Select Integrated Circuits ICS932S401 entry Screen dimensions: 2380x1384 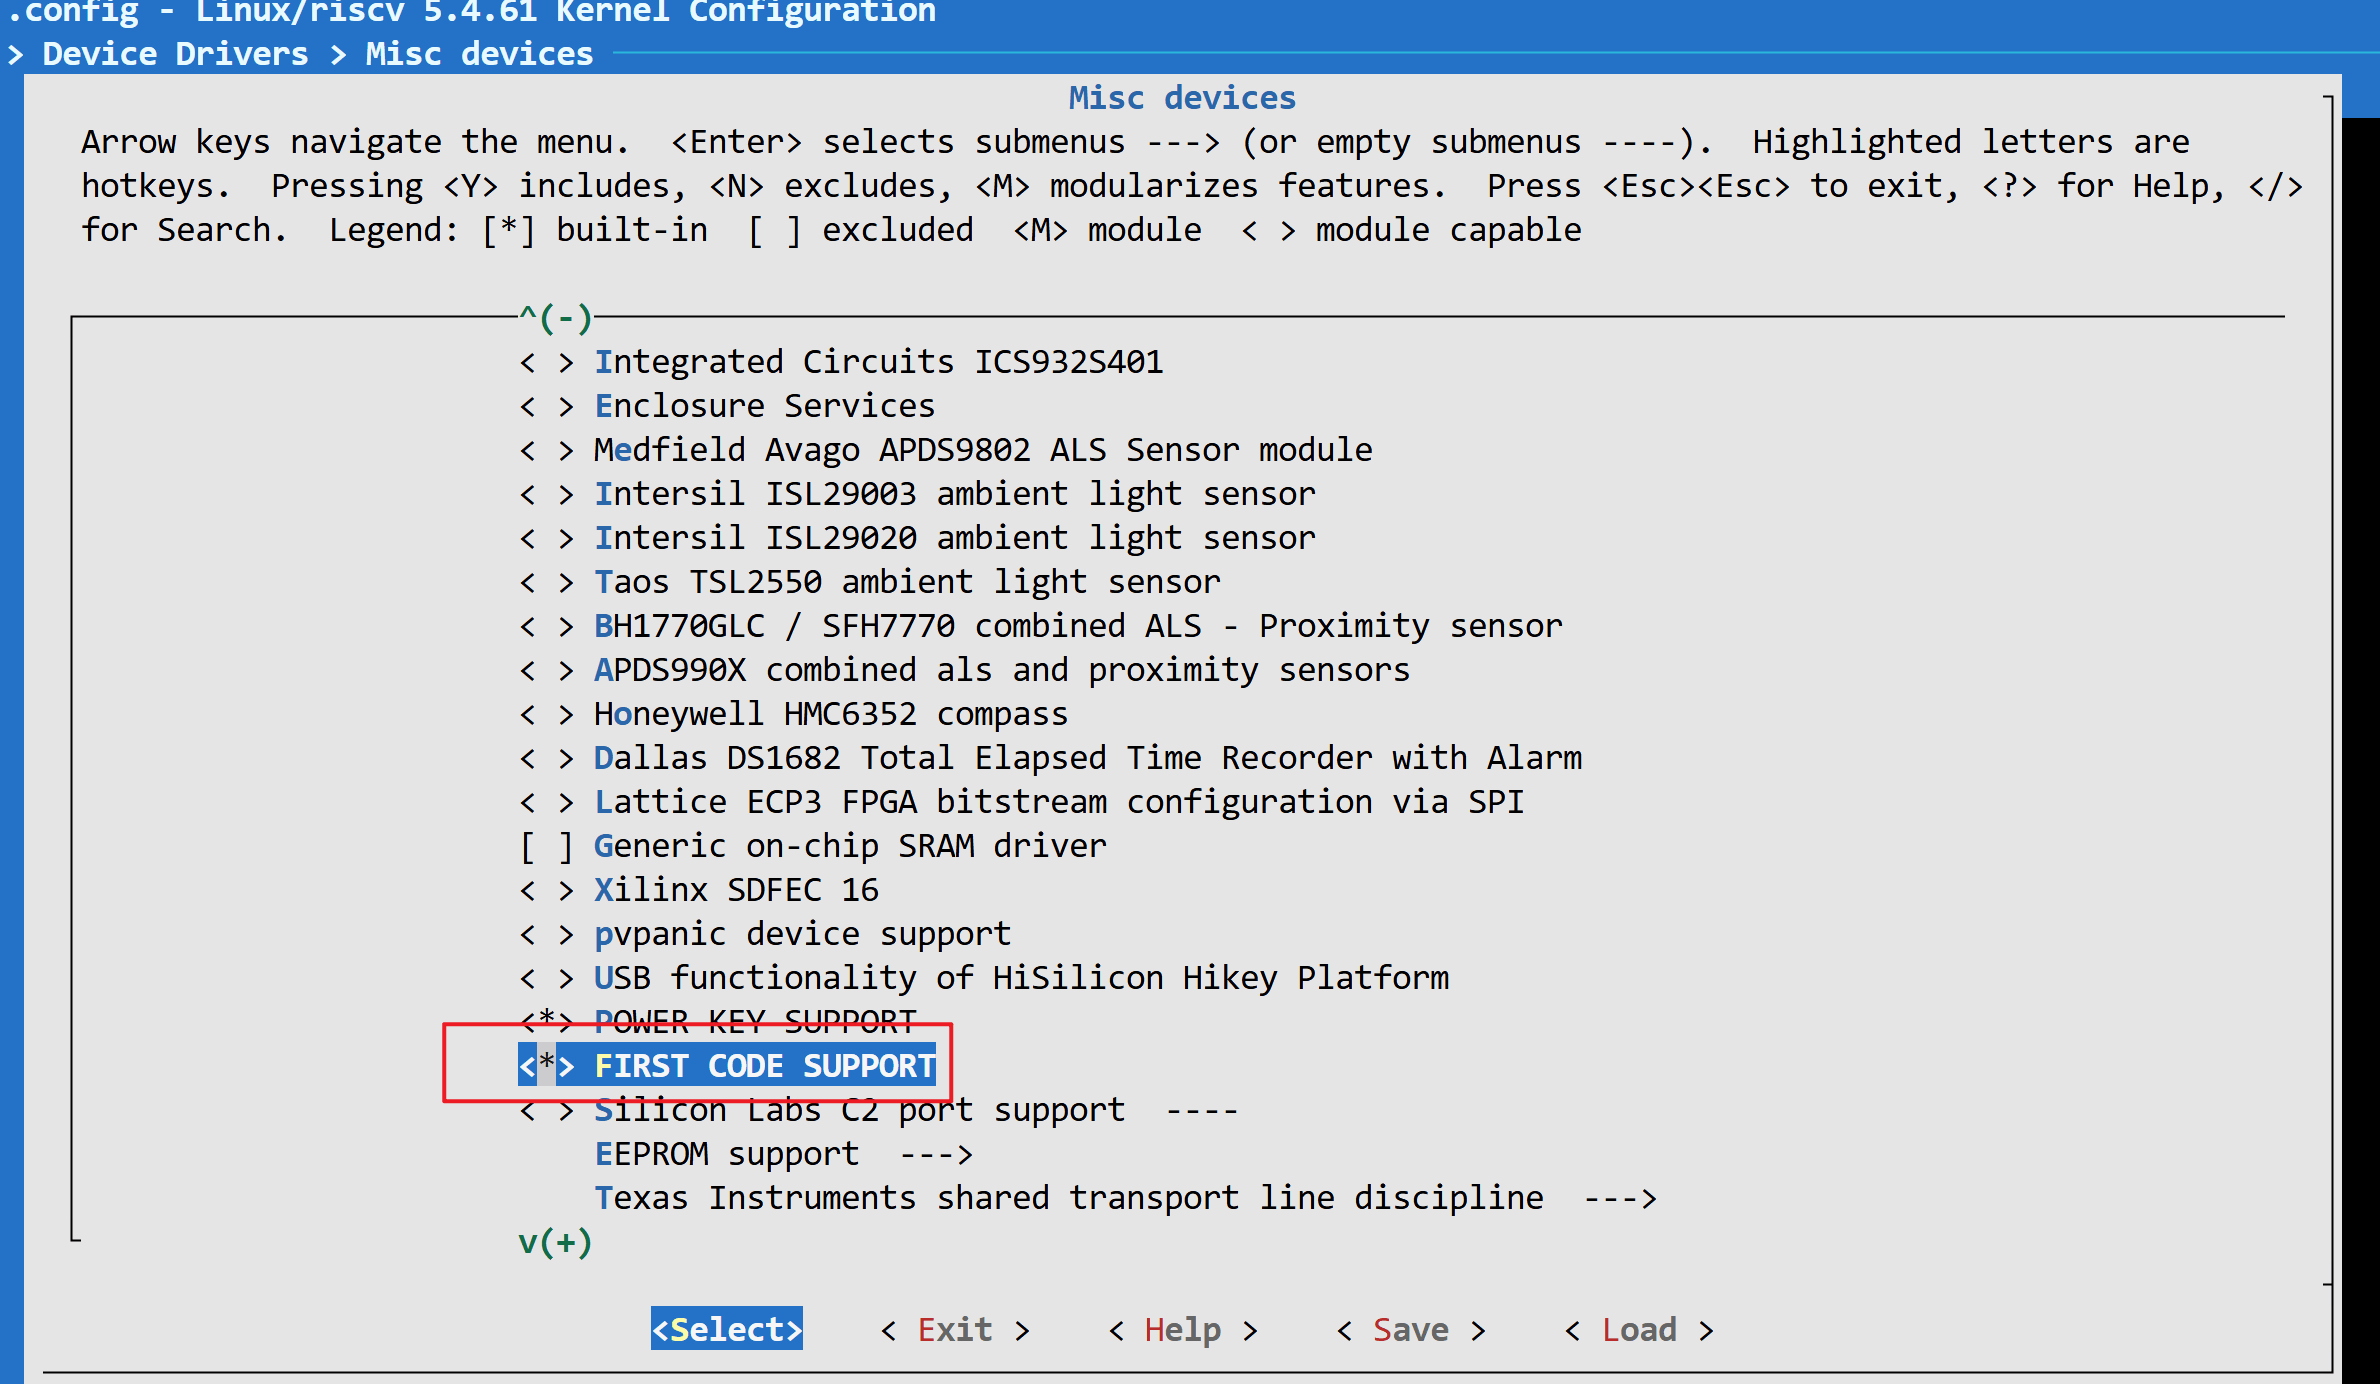pos(878,362)
